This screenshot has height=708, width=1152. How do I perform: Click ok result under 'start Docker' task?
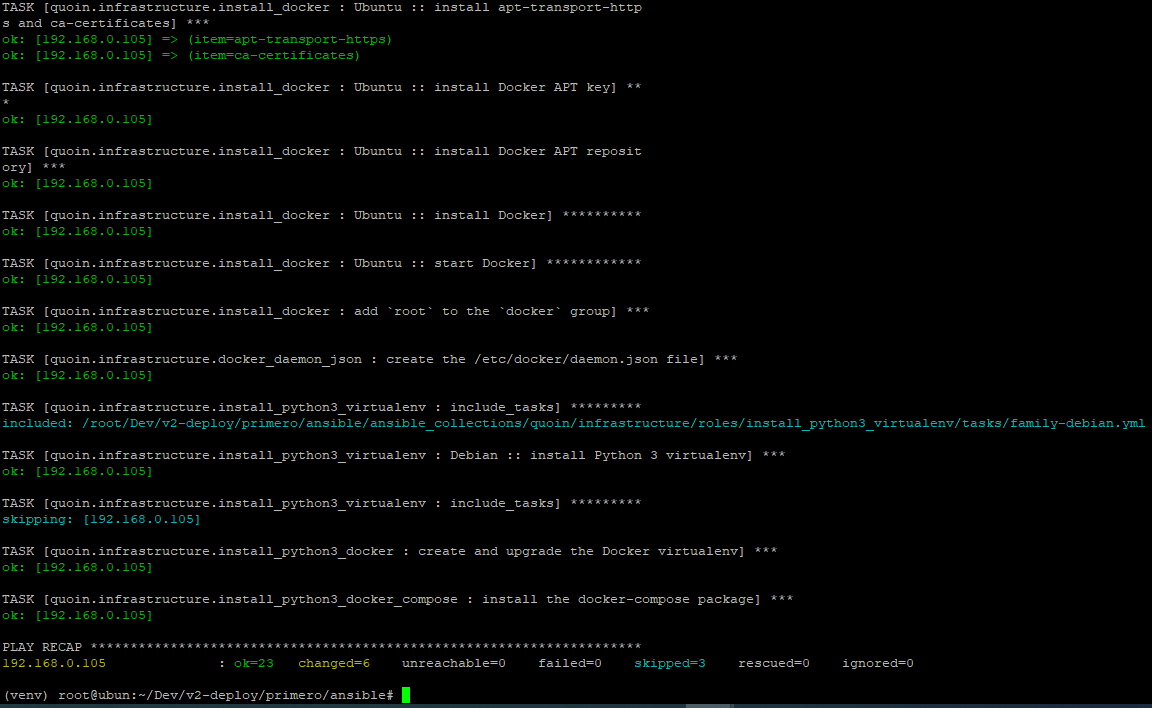77,280
